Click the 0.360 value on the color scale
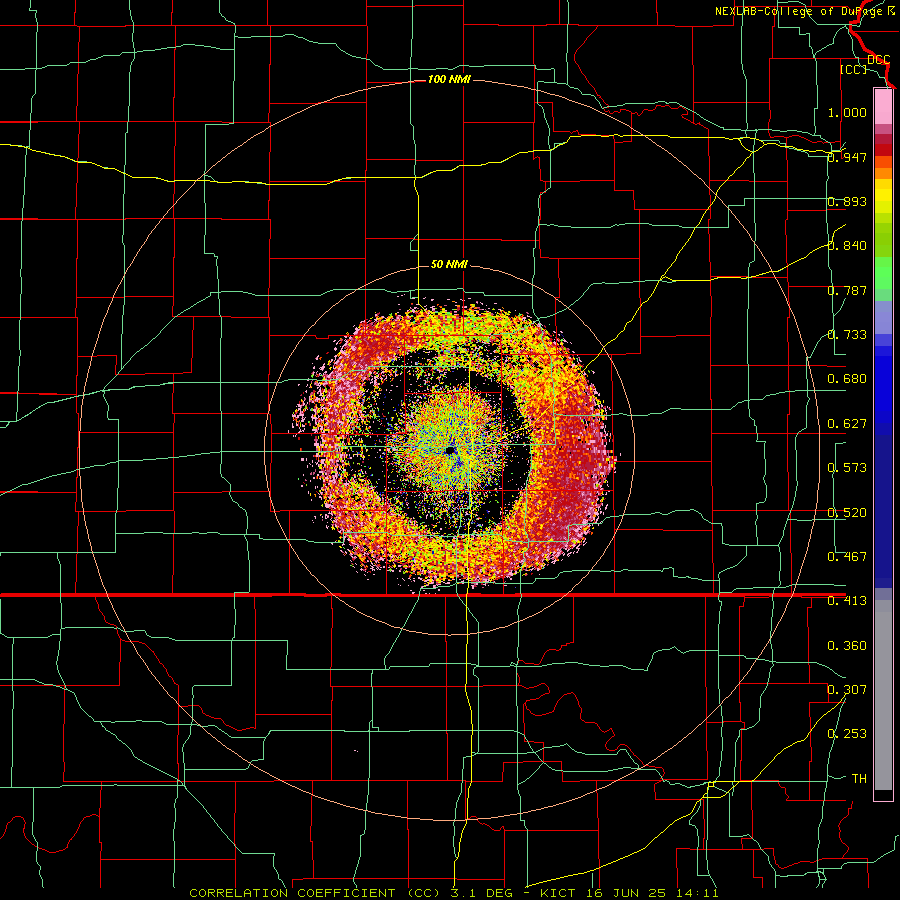This screenshot has height=900, width=900. pos(847,646)
